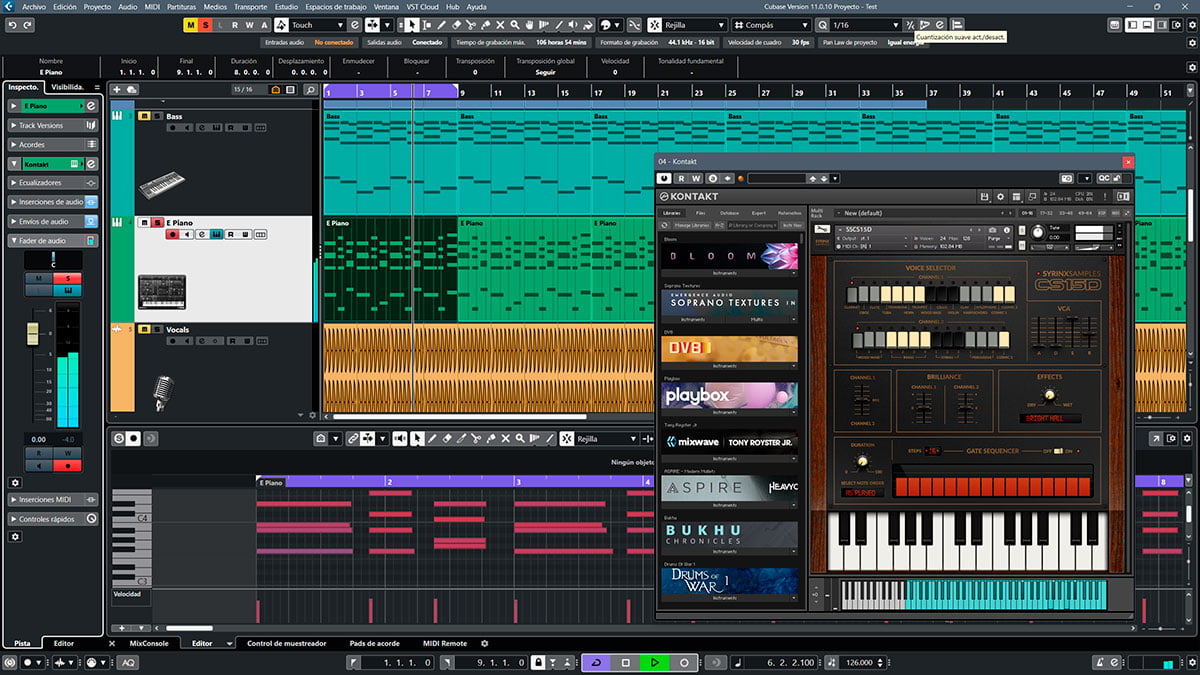Select the Mute X tool in top toolbar
Image resolution: width=1200 pixels, height=675 pixels.
tap(499, 24)
